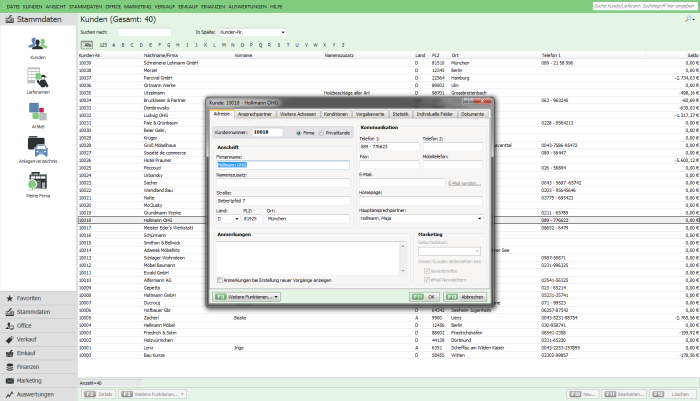Click the Stammdaten header icon in sidebar
This screenshot has height=401, width=700.
point(9,19)
